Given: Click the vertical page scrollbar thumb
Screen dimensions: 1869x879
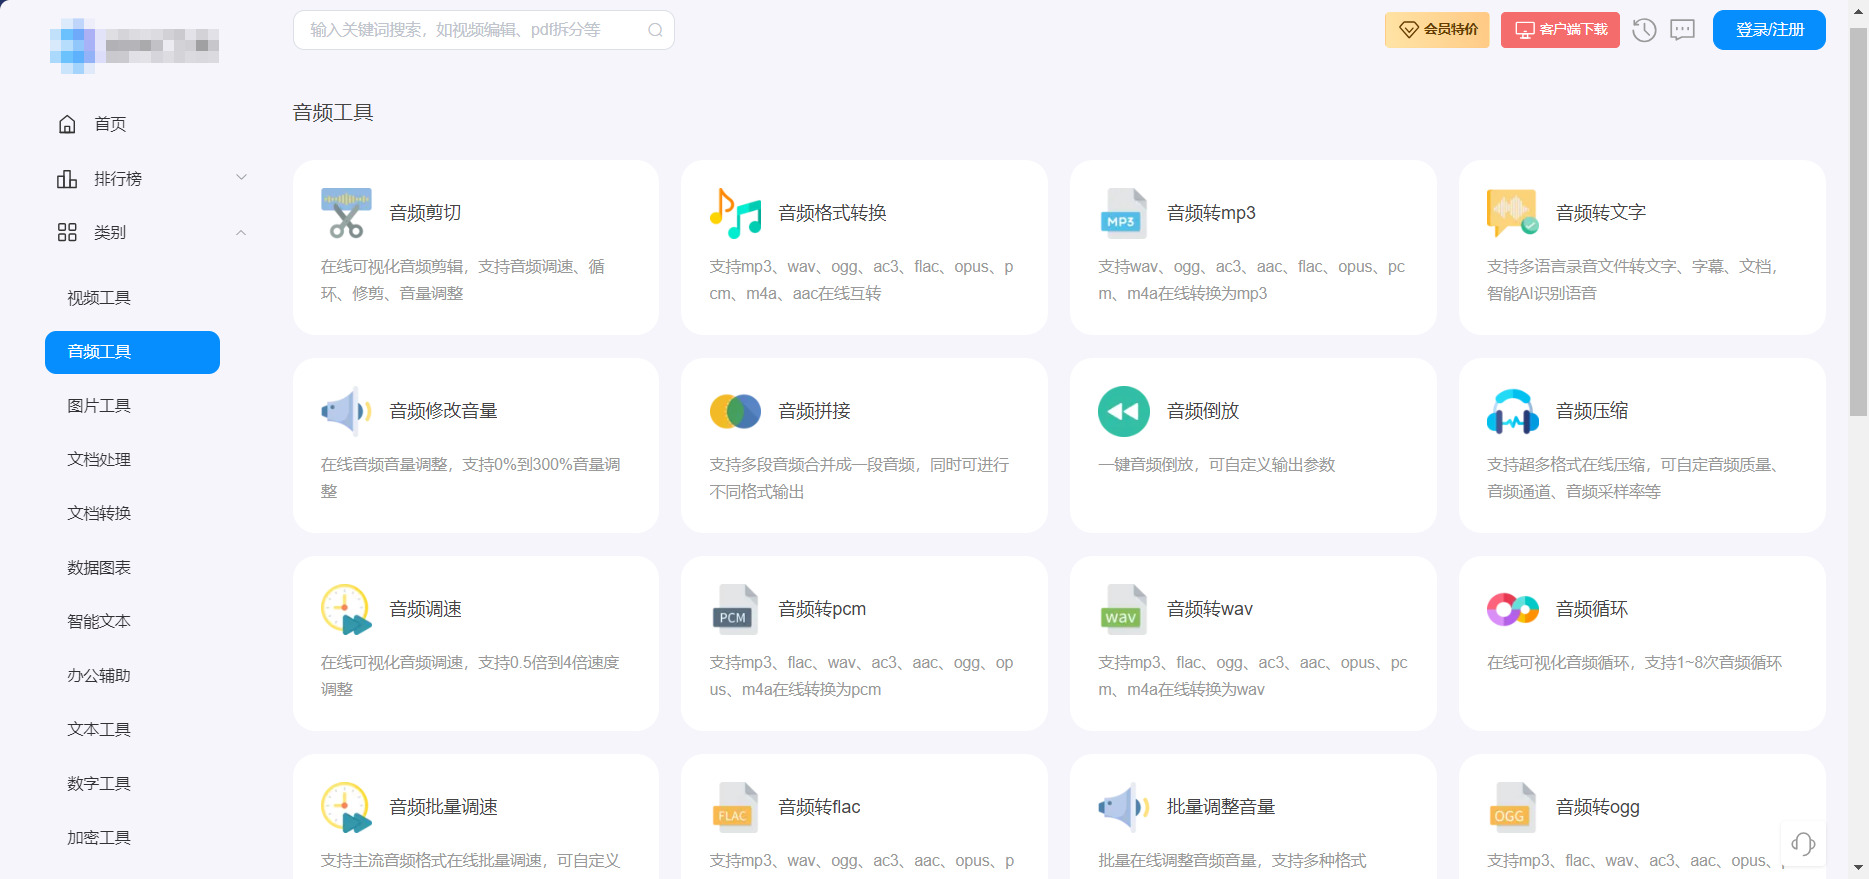Looking at the screenshot, I should click(1858, 222).
